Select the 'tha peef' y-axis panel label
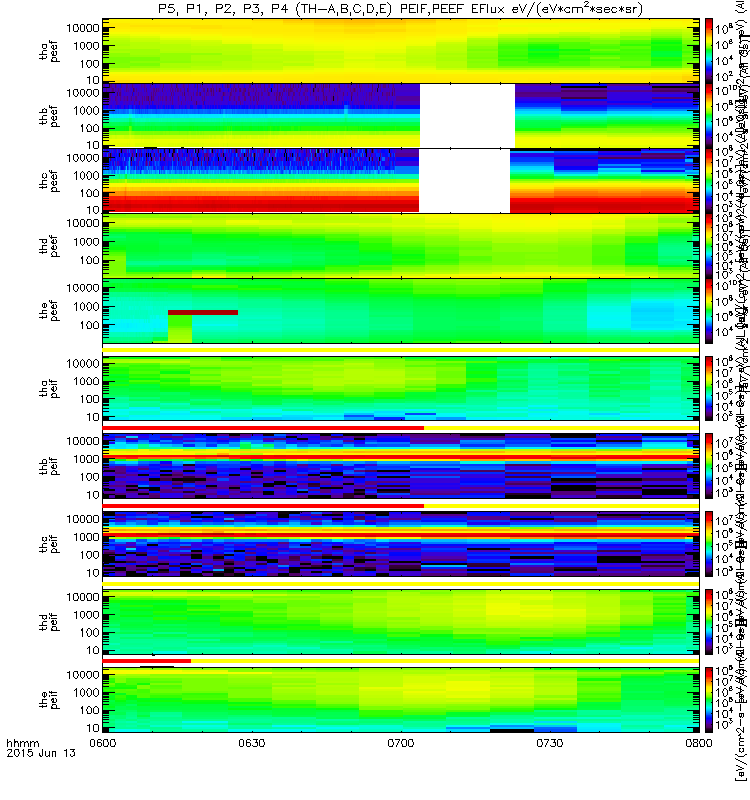750x800 pixels. click(49, 51)
